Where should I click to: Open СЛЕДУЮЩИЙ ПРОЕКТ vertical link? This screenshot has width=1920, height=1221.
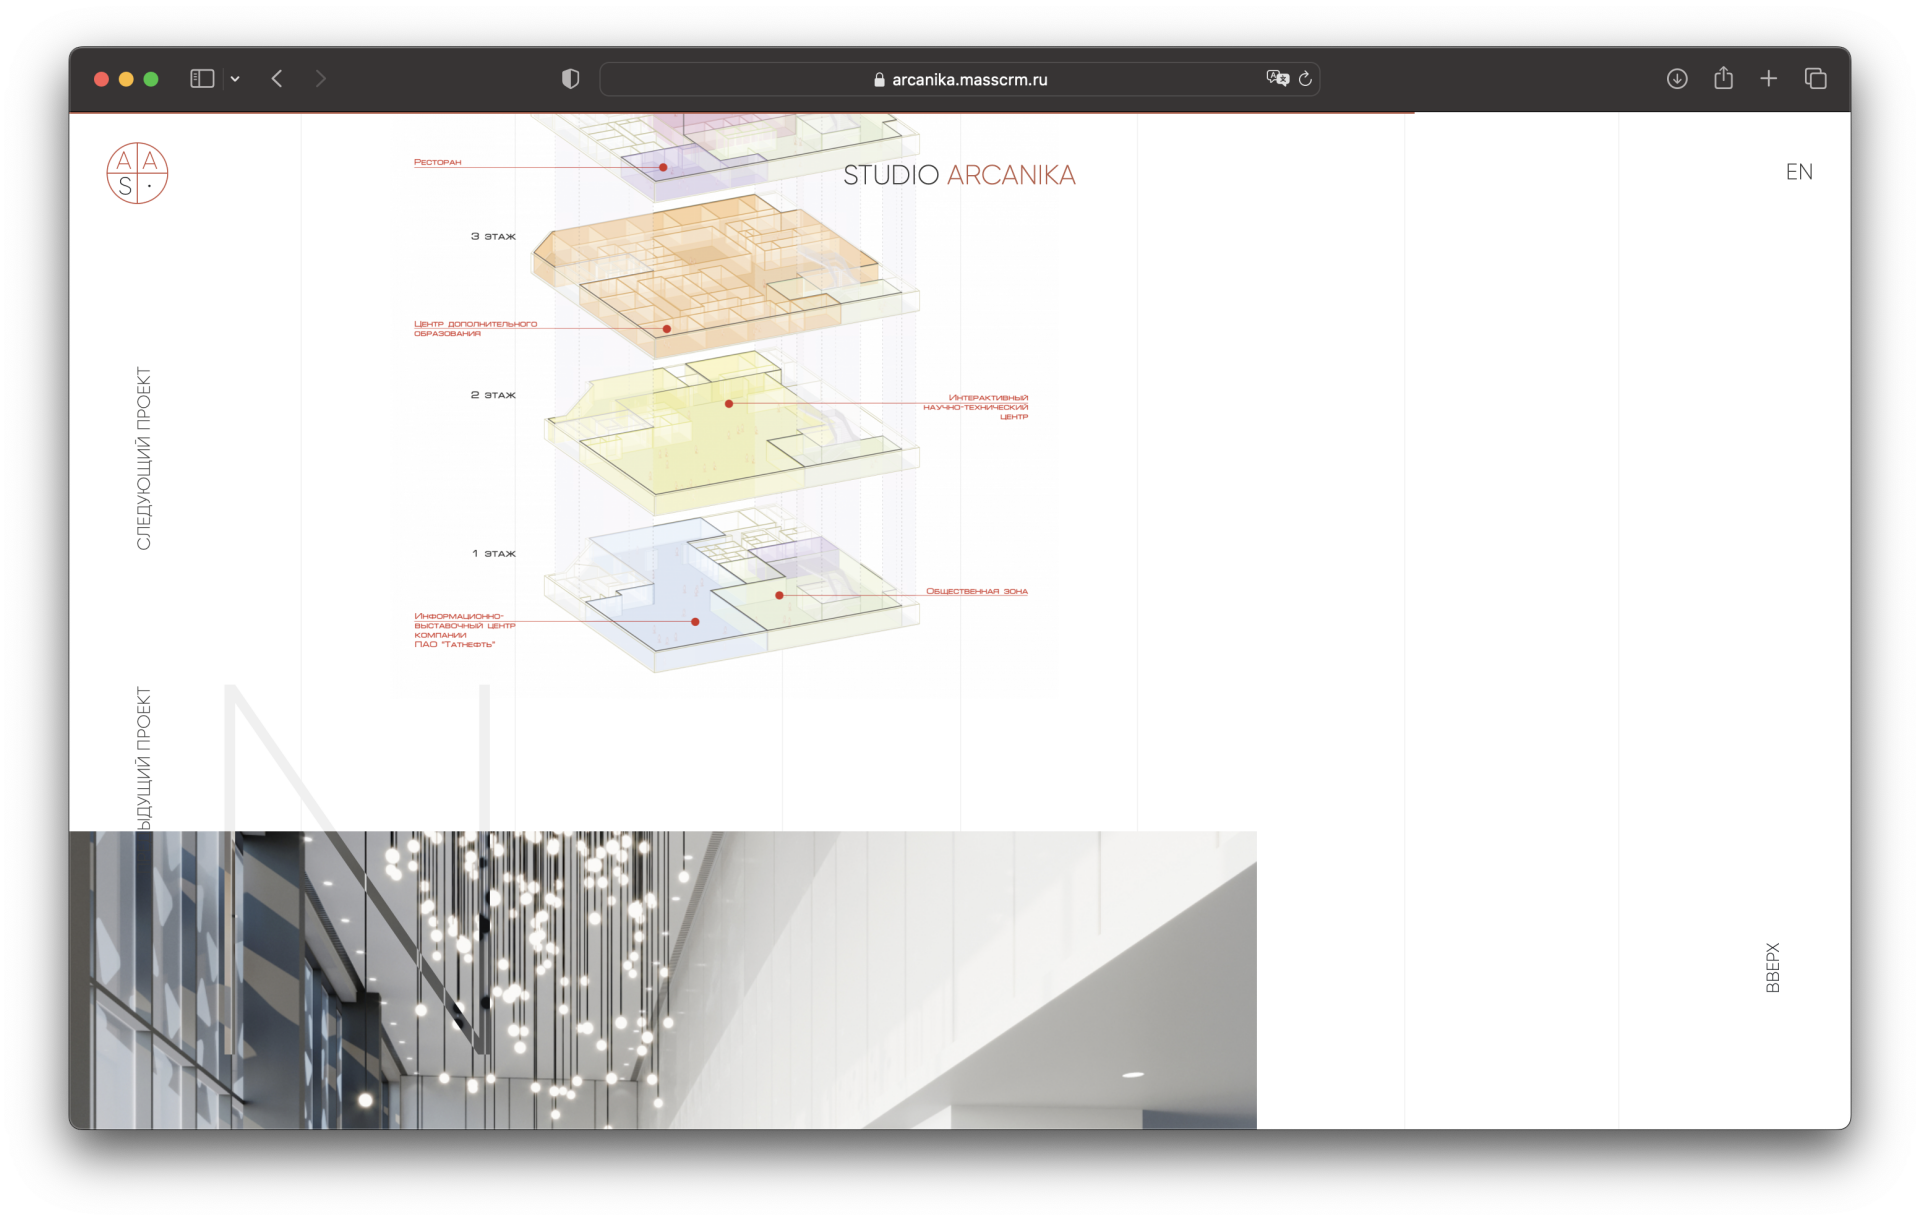pos(144,458)
